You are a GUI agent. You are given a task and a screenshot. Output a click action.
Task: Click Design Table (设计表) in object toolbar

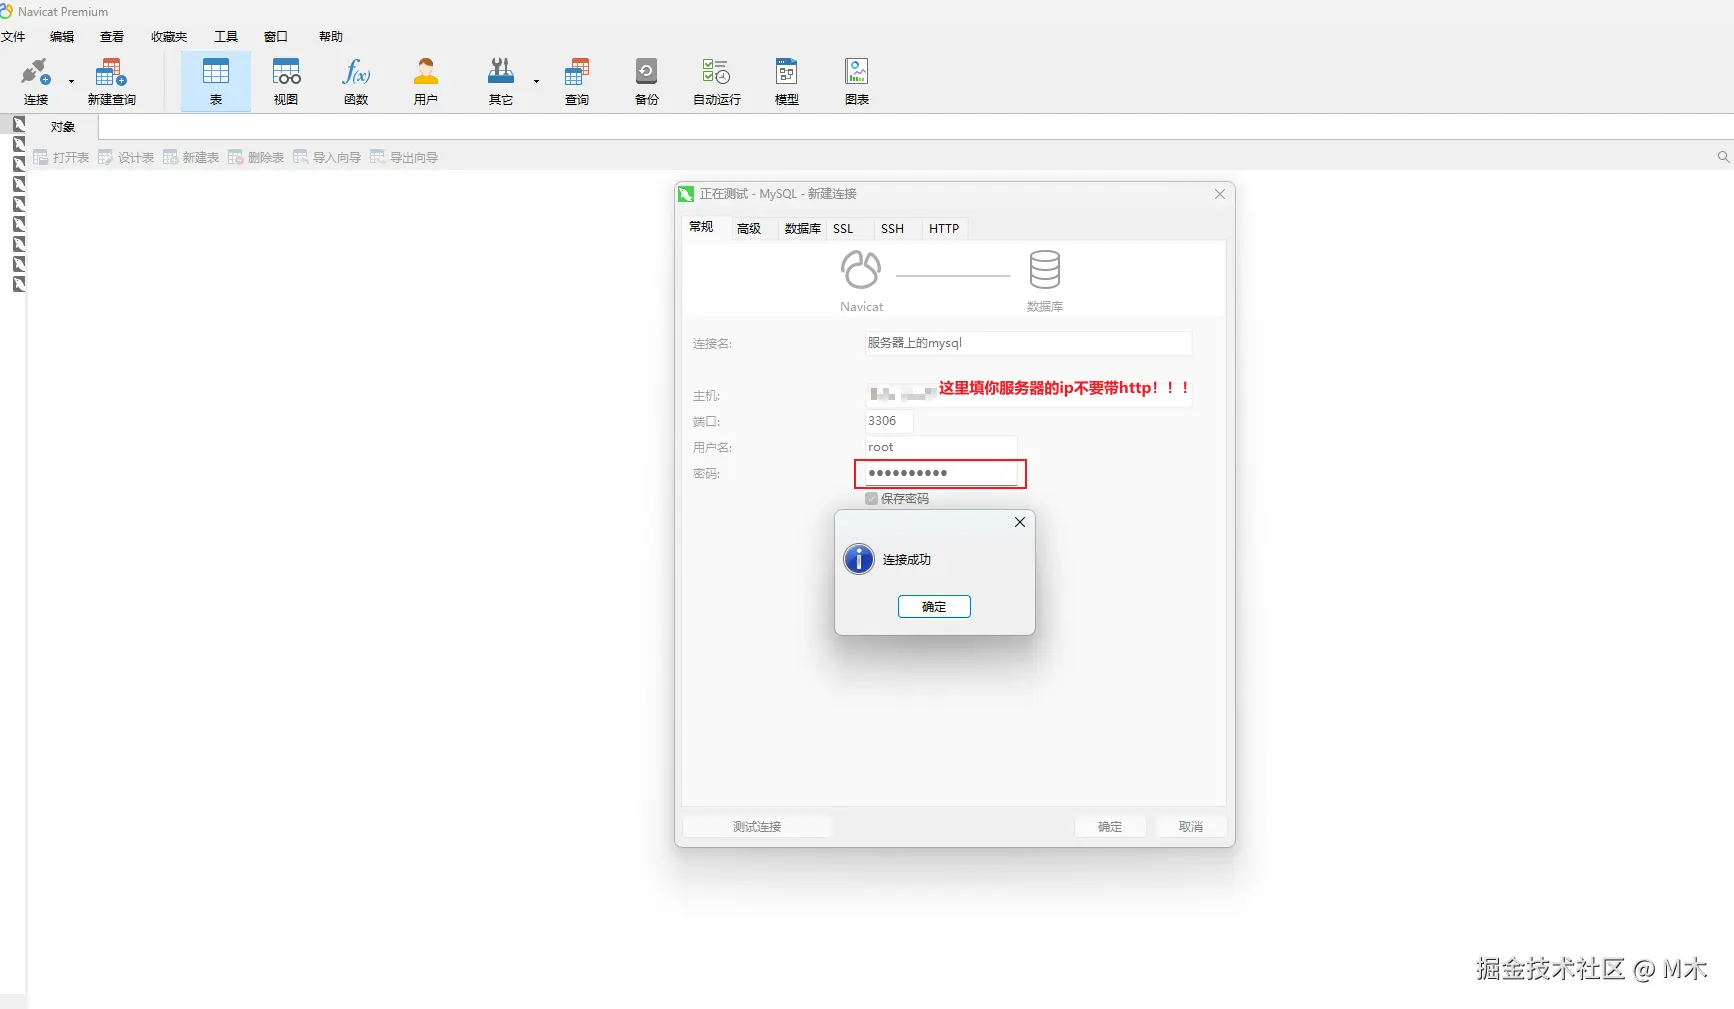click(126, 157)
